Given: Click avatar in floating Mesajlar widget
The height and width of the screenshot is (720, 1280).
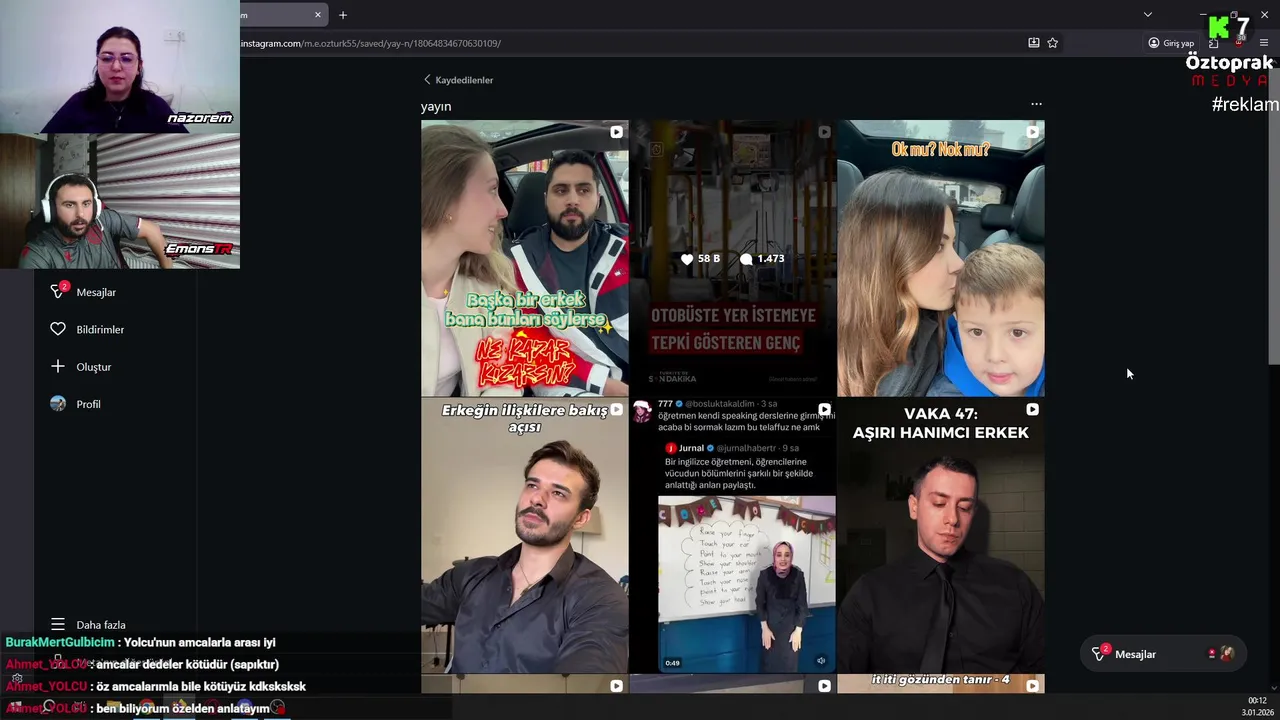Looking at the screenshot, I should 1227,654.
